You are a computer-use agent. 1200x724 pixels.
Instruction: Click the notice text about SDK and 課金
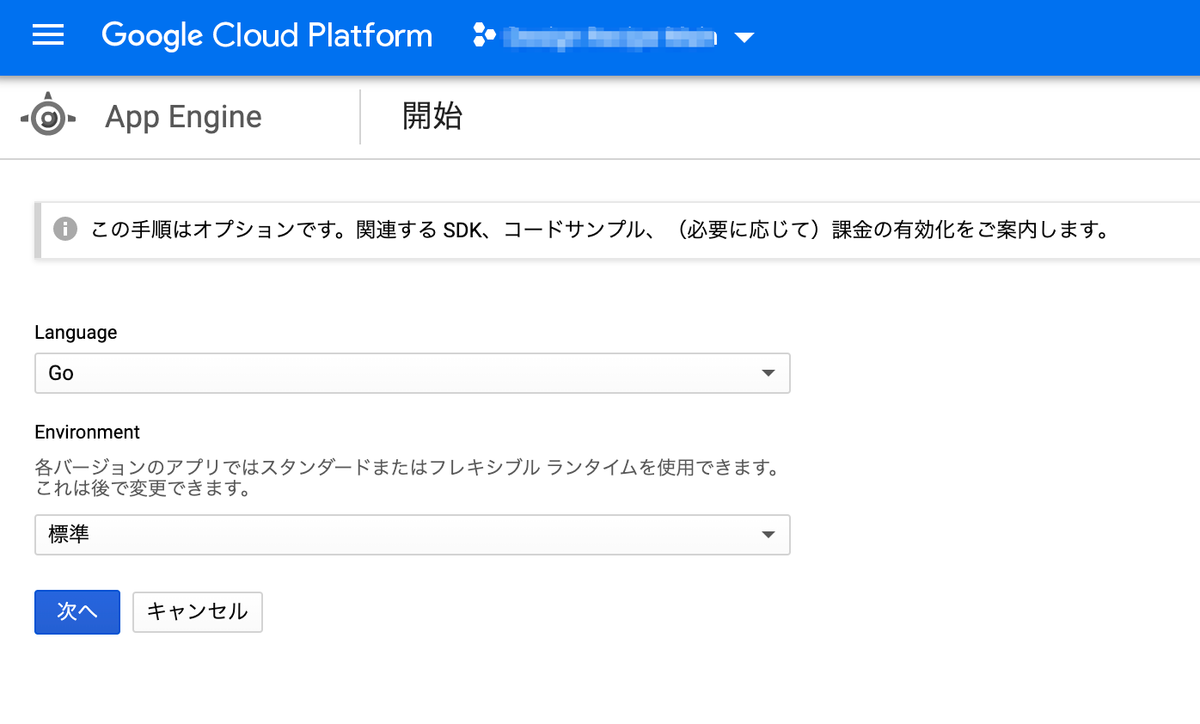[x=600, y=230]
